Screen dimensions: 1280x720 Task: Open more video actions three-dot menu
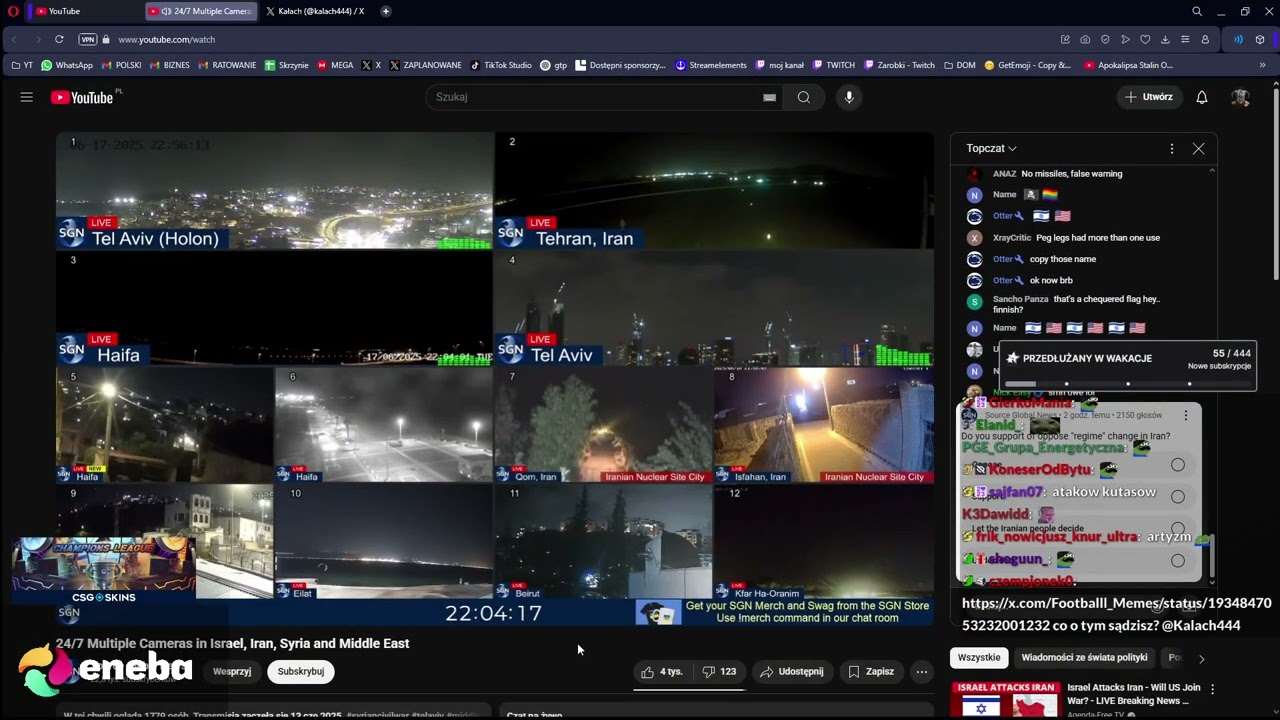point(922,672)
